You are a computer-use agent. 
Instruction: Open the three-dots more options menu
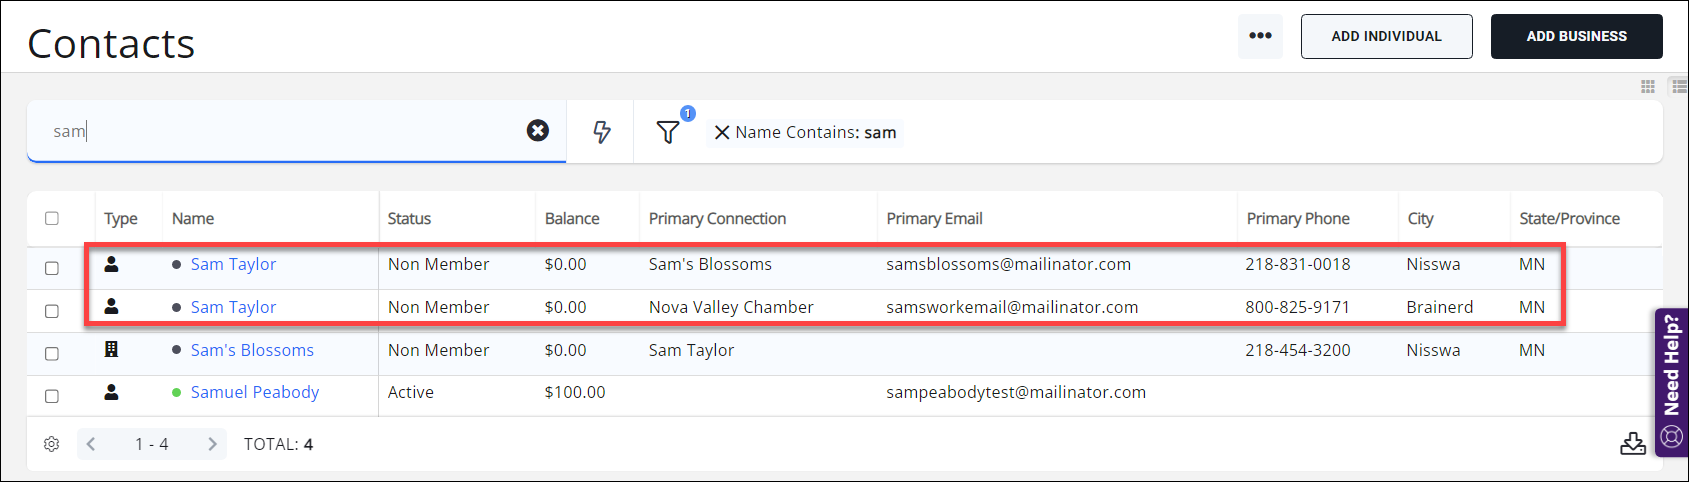(1260, 36)
